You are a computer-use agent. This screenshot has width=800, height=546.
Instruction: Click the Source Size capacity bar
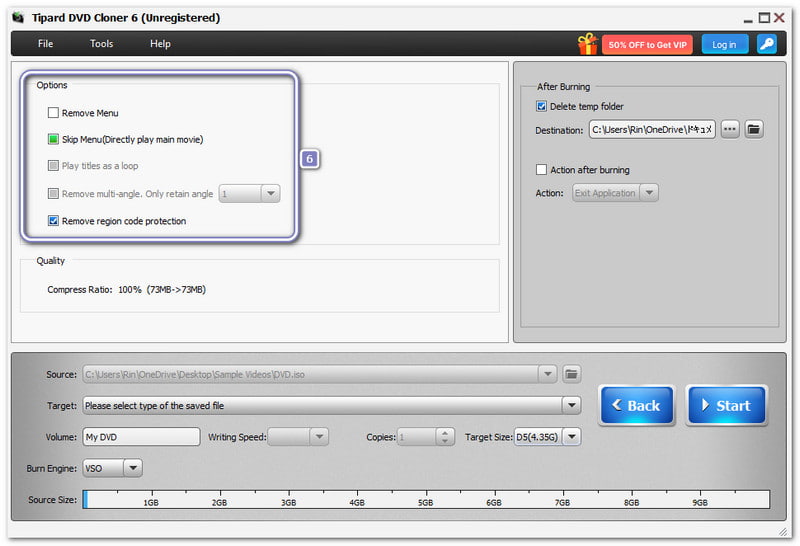click(425, 500)
